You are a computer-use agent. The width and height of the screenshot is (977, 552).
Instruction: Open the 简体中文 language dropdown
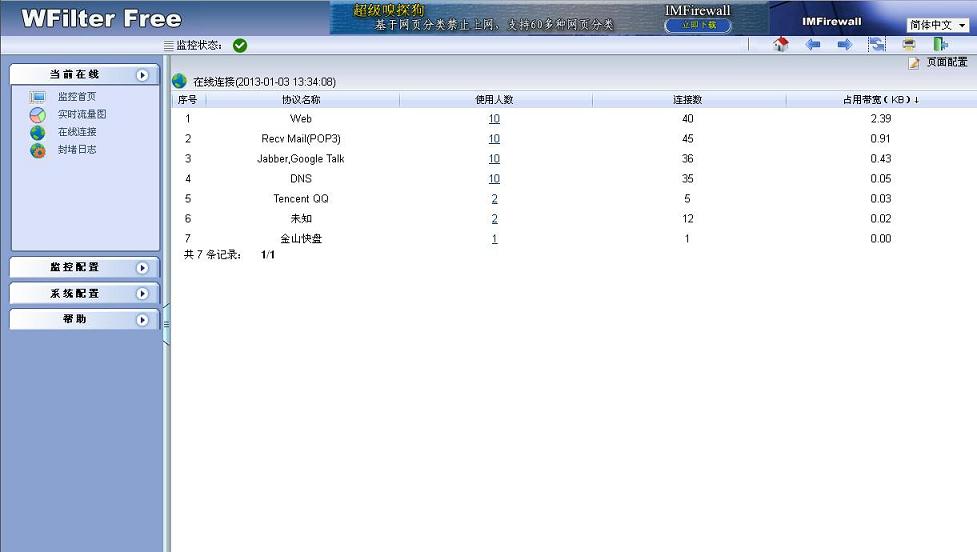point(938,25)
